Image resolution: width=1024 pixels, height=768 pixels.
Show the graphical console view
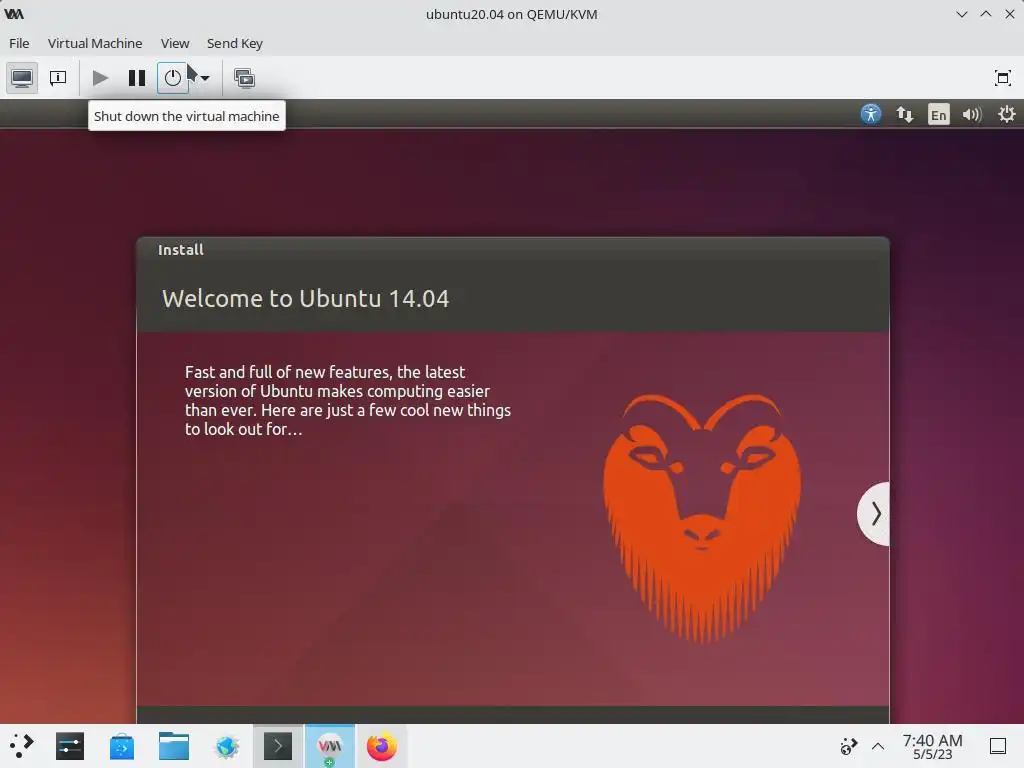click(22, 78)
